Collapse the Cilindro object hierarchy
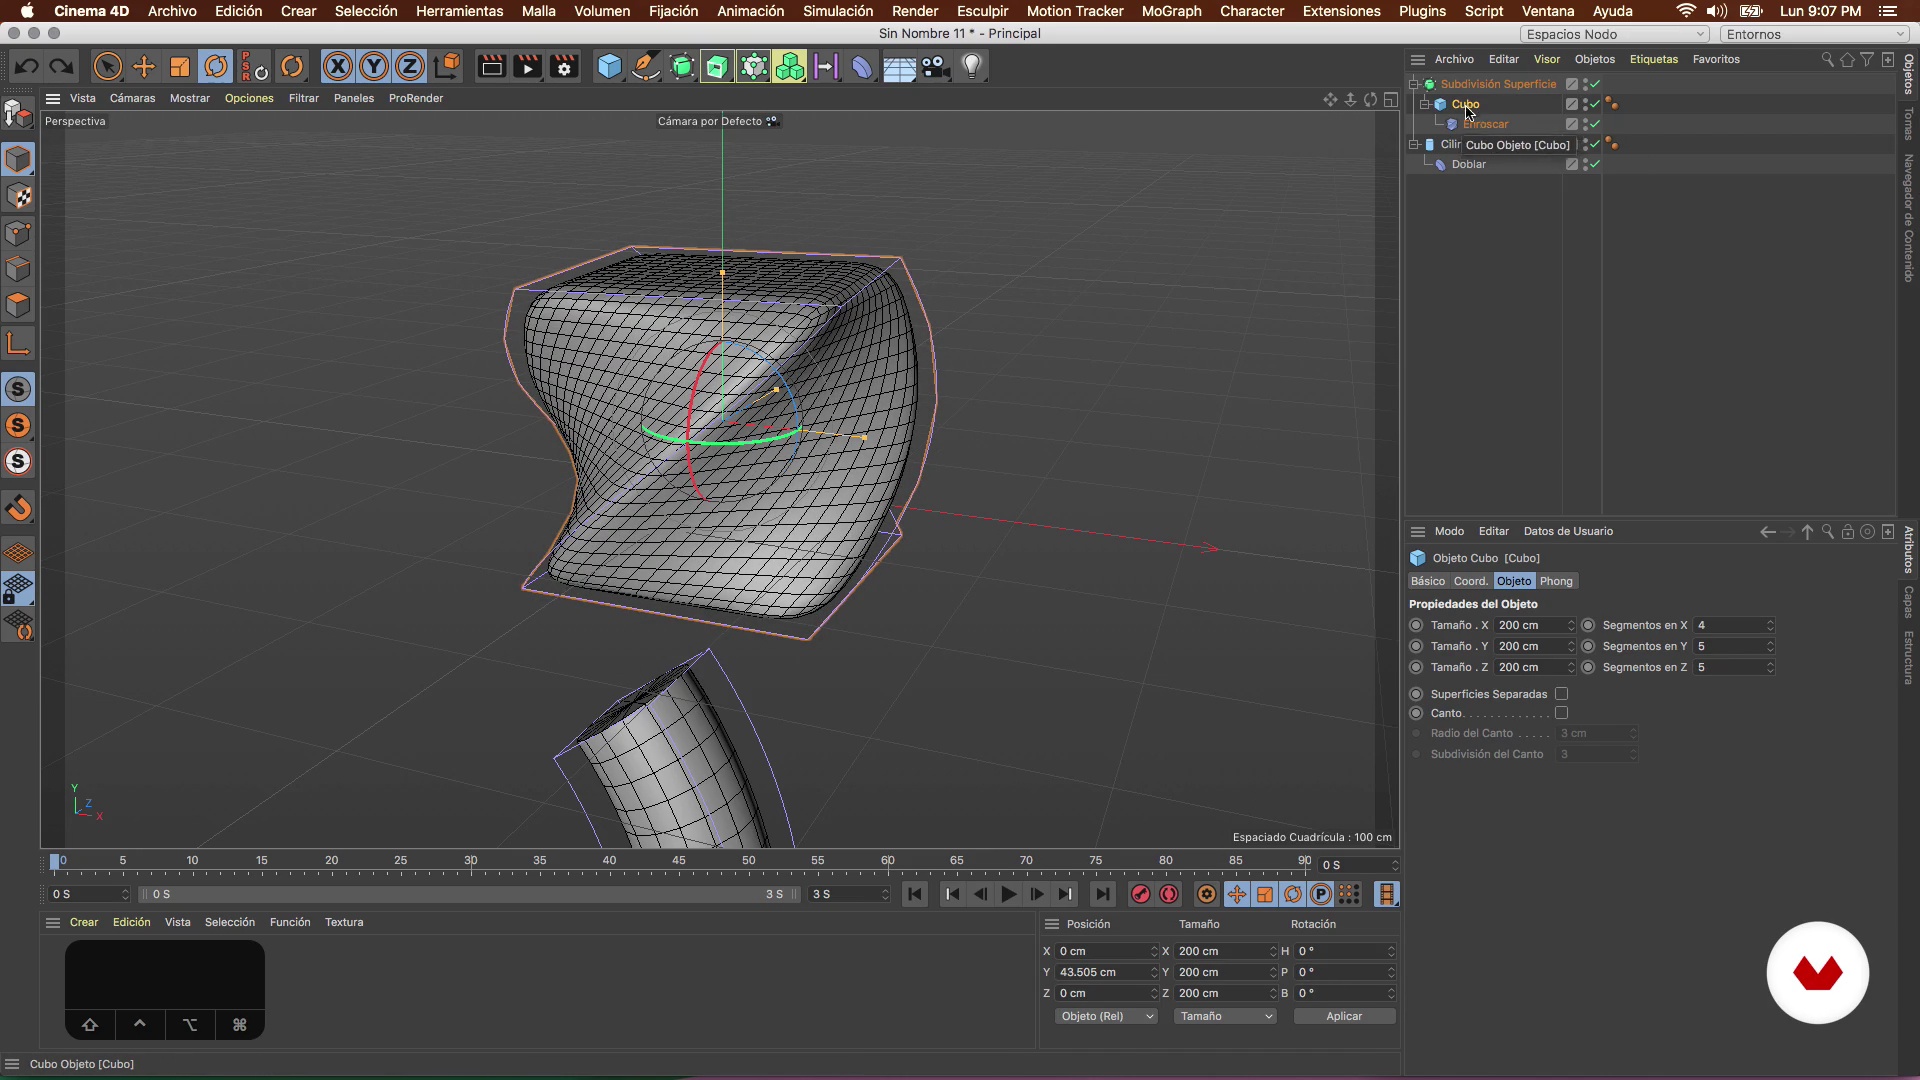The height and width of the screenshot is (1080, 1920). click(1414, 144)
